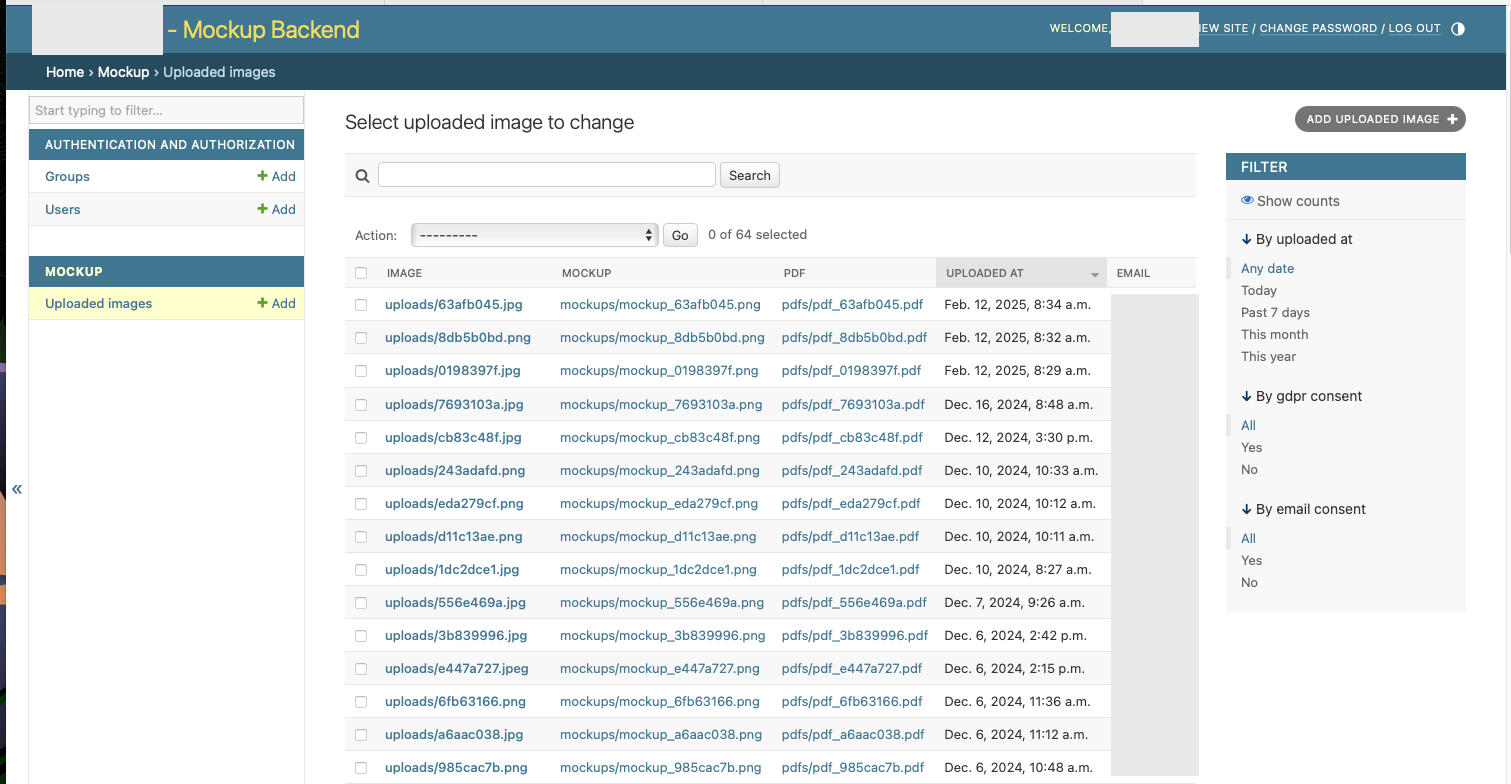The image size is (1511, 784).
Task: Click the magnifier search icon
Action: pyautogui.click(x=362, y=176)
